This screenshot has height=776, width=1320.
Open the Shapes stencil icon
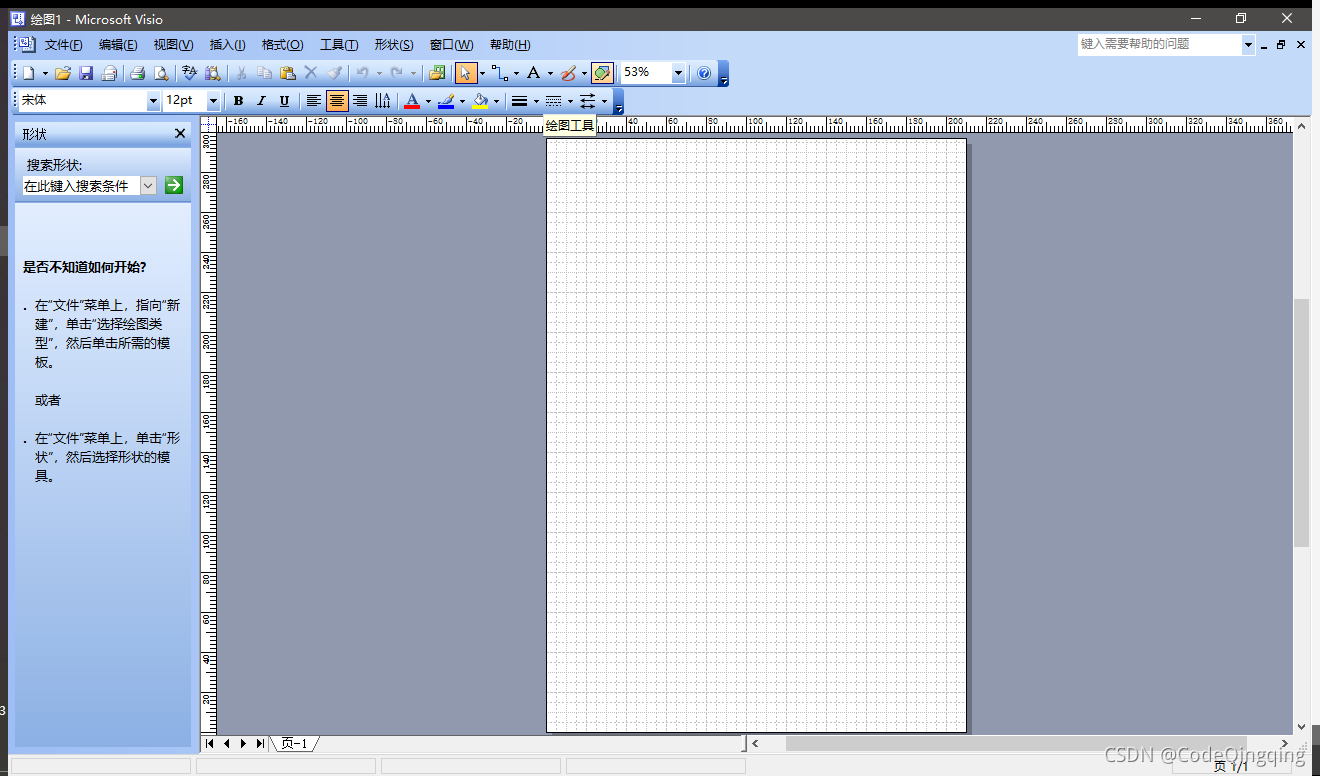(x=436, y=73)
